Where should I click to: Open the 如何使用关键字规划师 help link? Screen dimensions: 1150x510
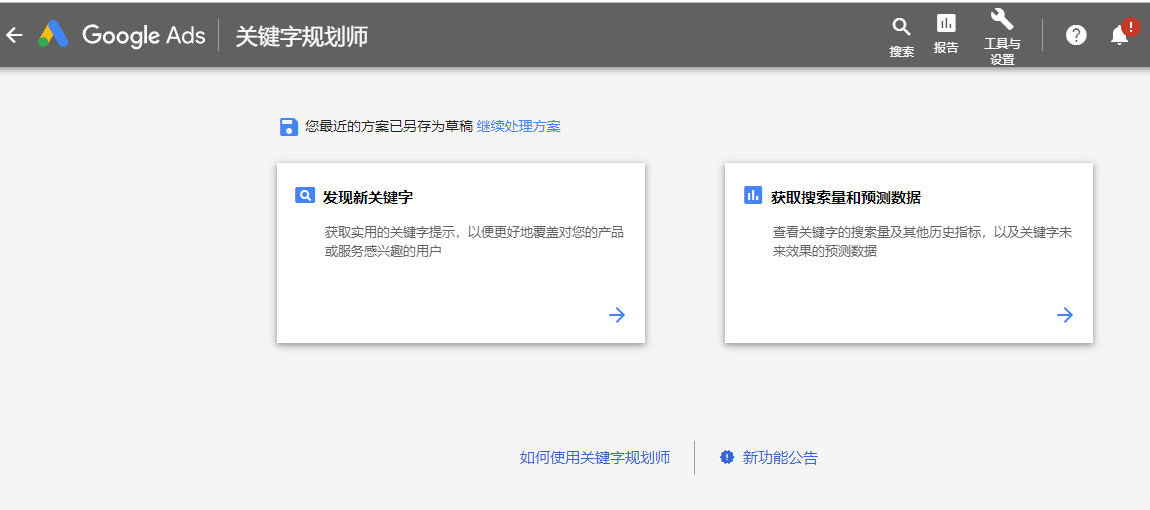point(595,458)
